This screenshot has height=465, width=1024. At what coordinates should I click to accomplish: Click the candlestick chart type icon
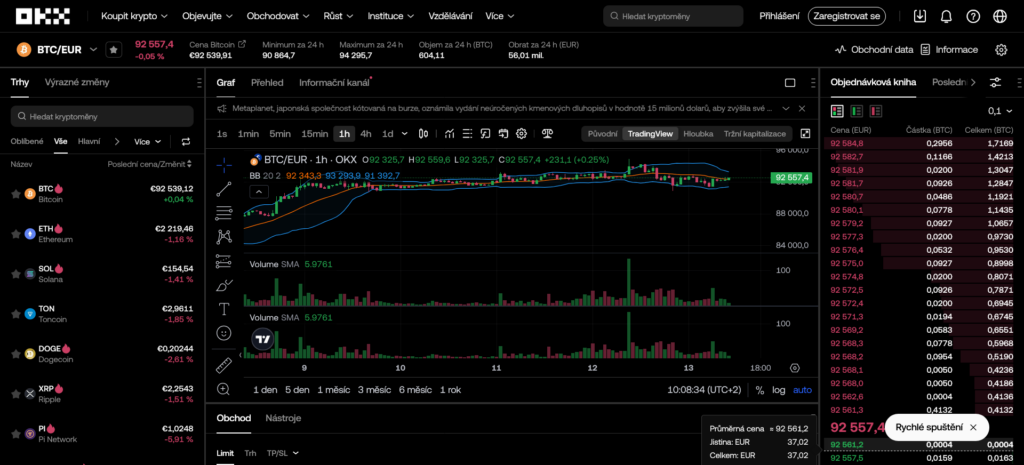(423, 134)
